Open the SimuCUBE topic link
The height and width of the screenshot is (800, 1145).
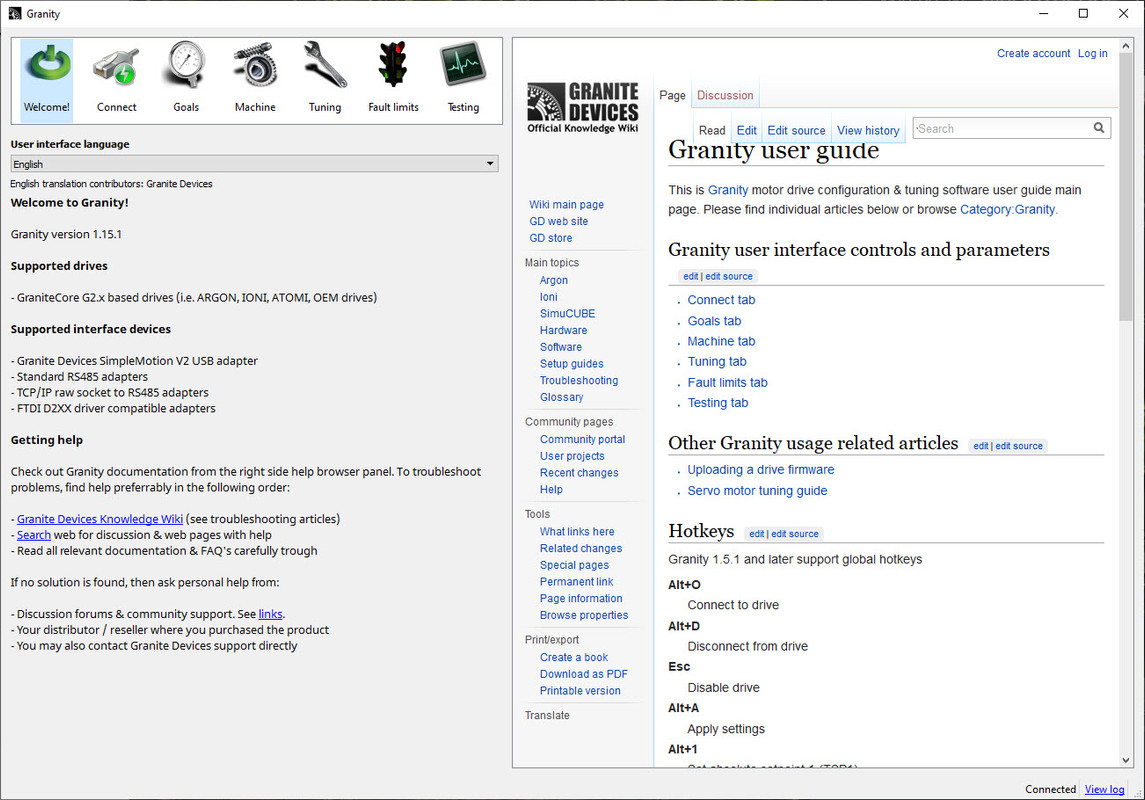567,313
